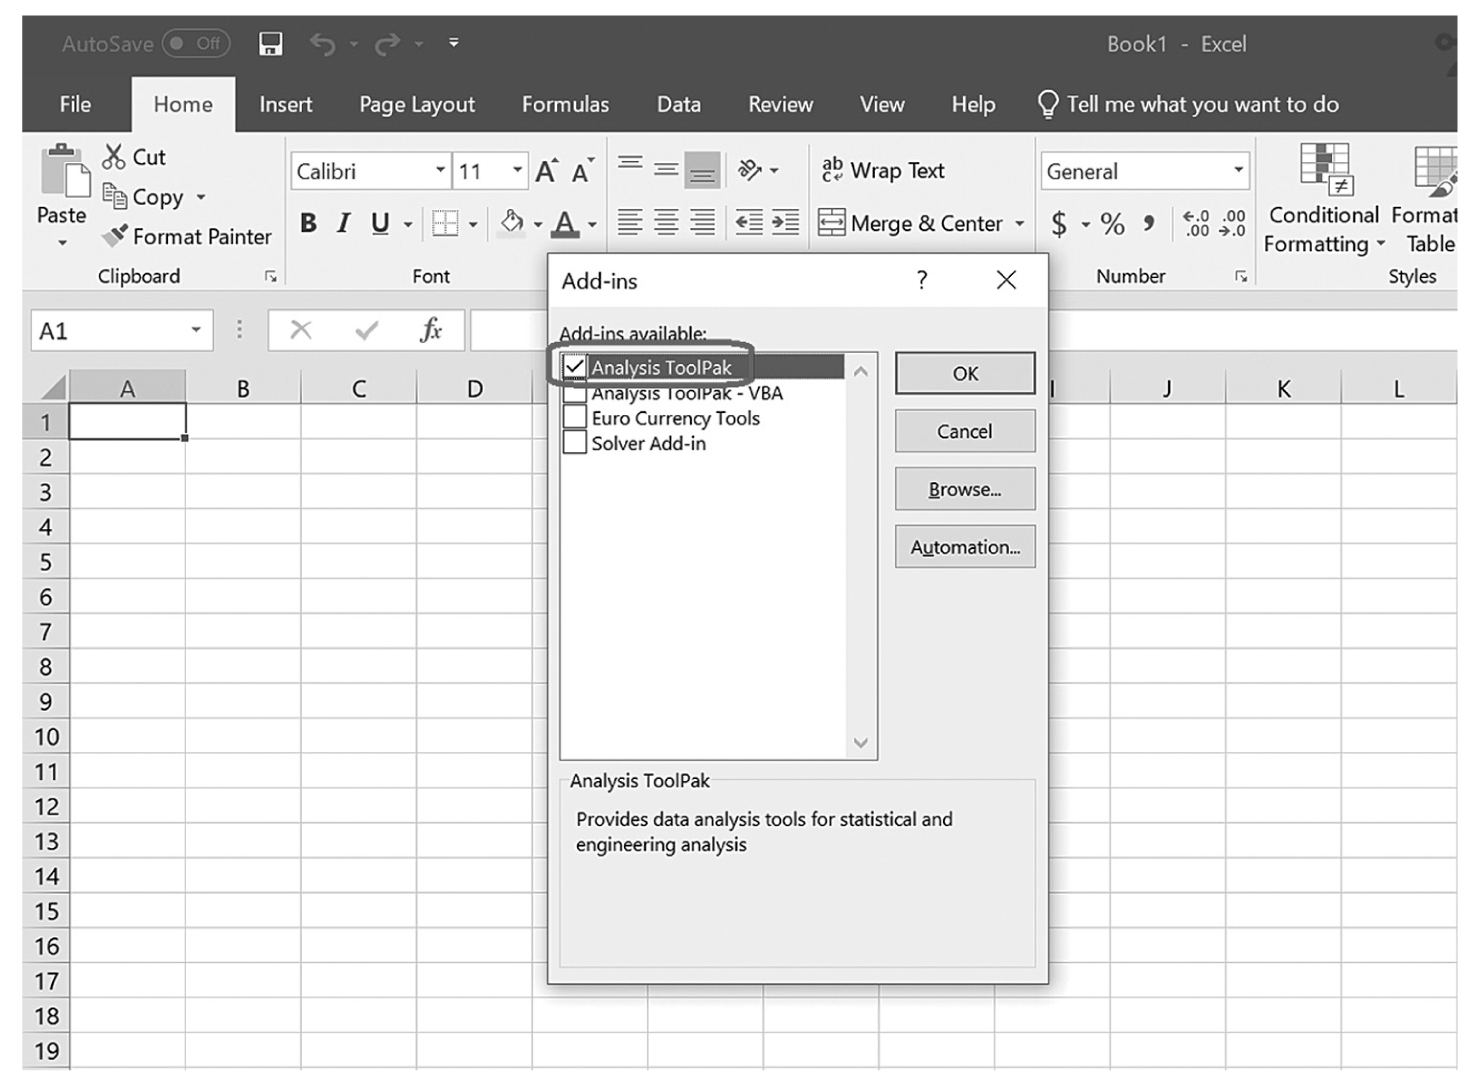Open Customize Quick Access Toolbar arrow
Screen dimensions: 1480x1092
pyautogui.click(x=454, y=43)
